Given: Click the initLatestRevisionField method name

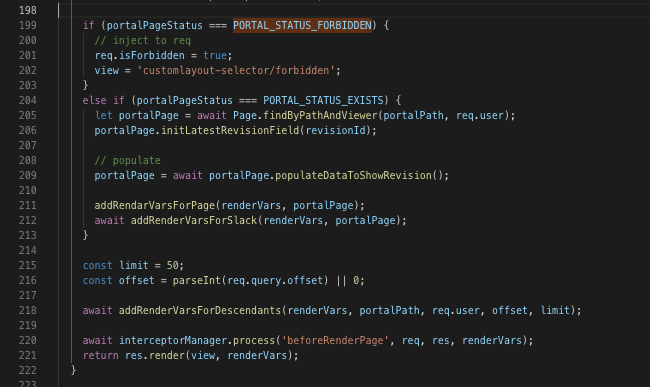Looking at the screenshot, I should (x=230, y=130).
